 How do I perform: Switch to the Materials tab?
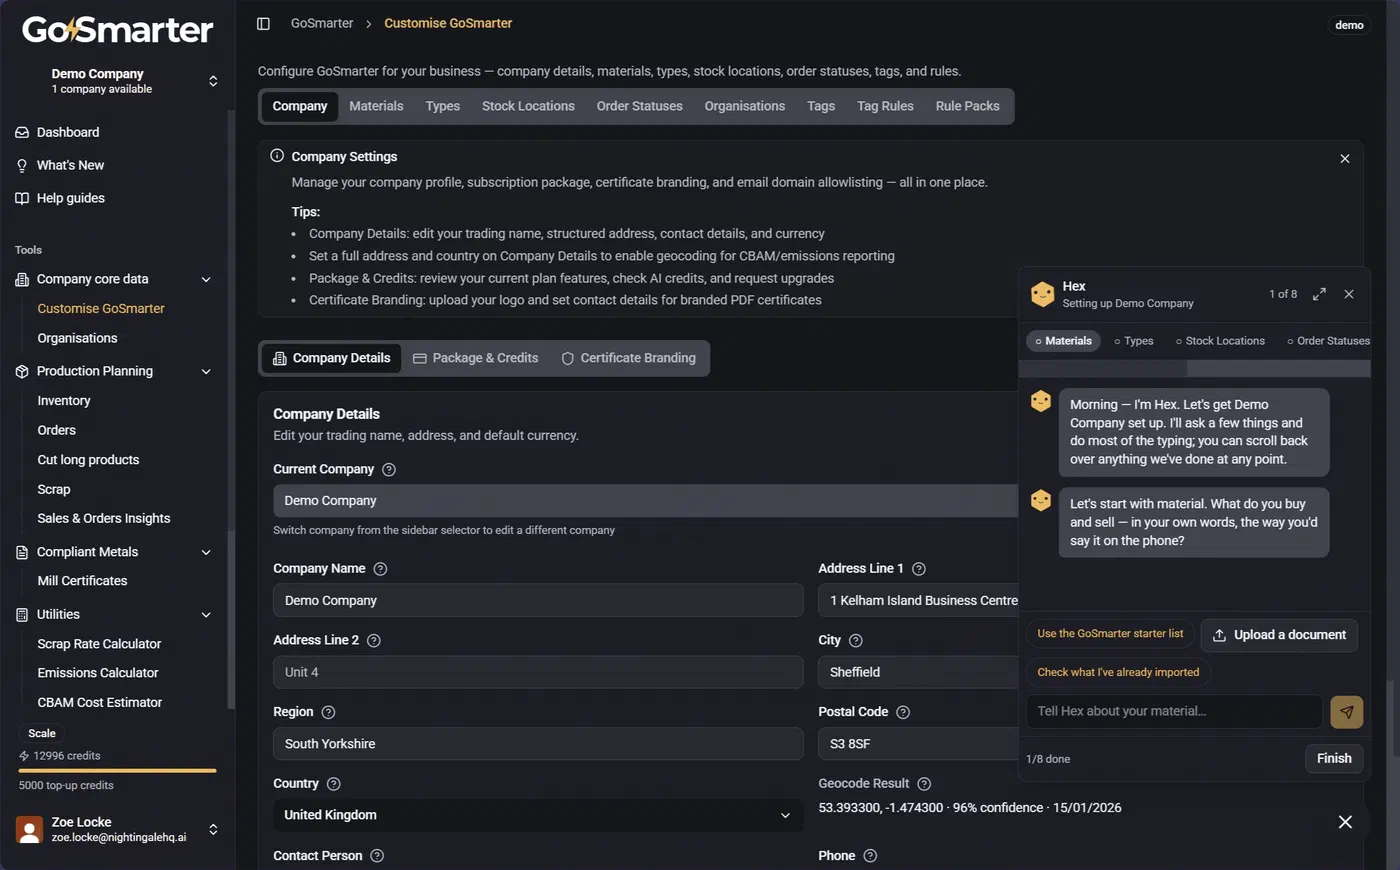[x=376, y=106]
